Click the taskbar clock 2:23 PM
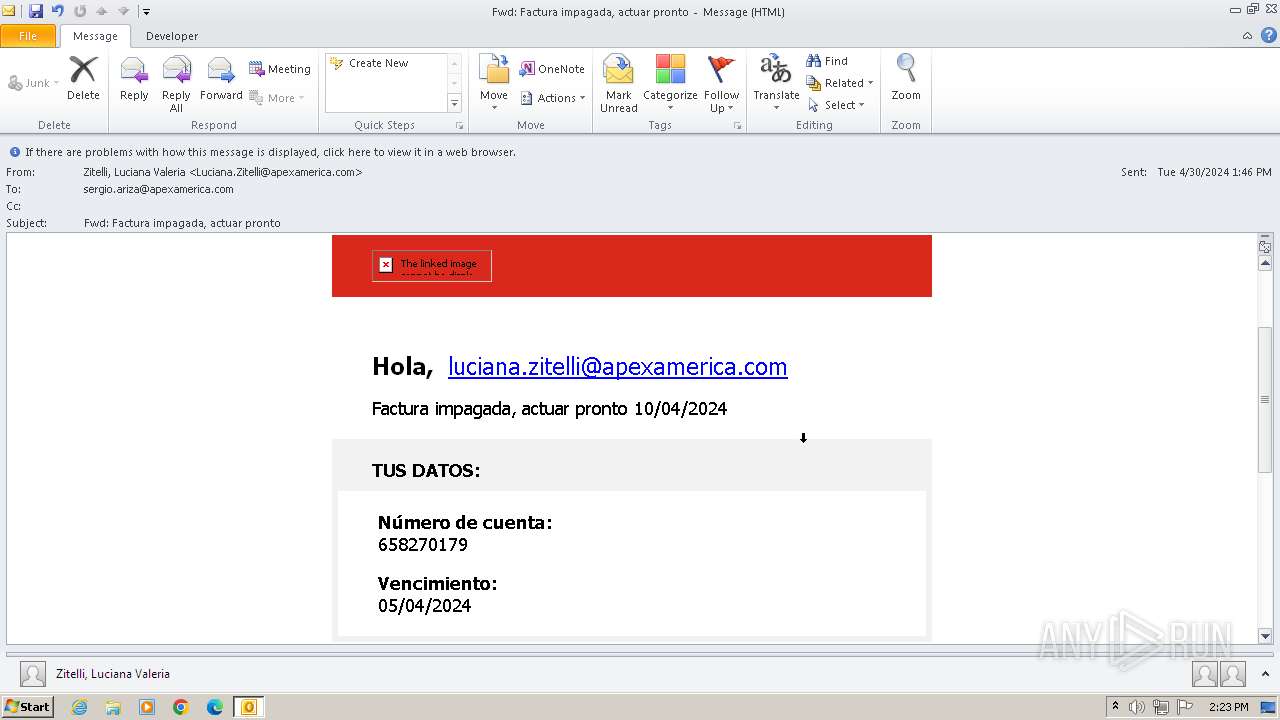Viewport: 1280px width, 720px height. pos(1229,707)
